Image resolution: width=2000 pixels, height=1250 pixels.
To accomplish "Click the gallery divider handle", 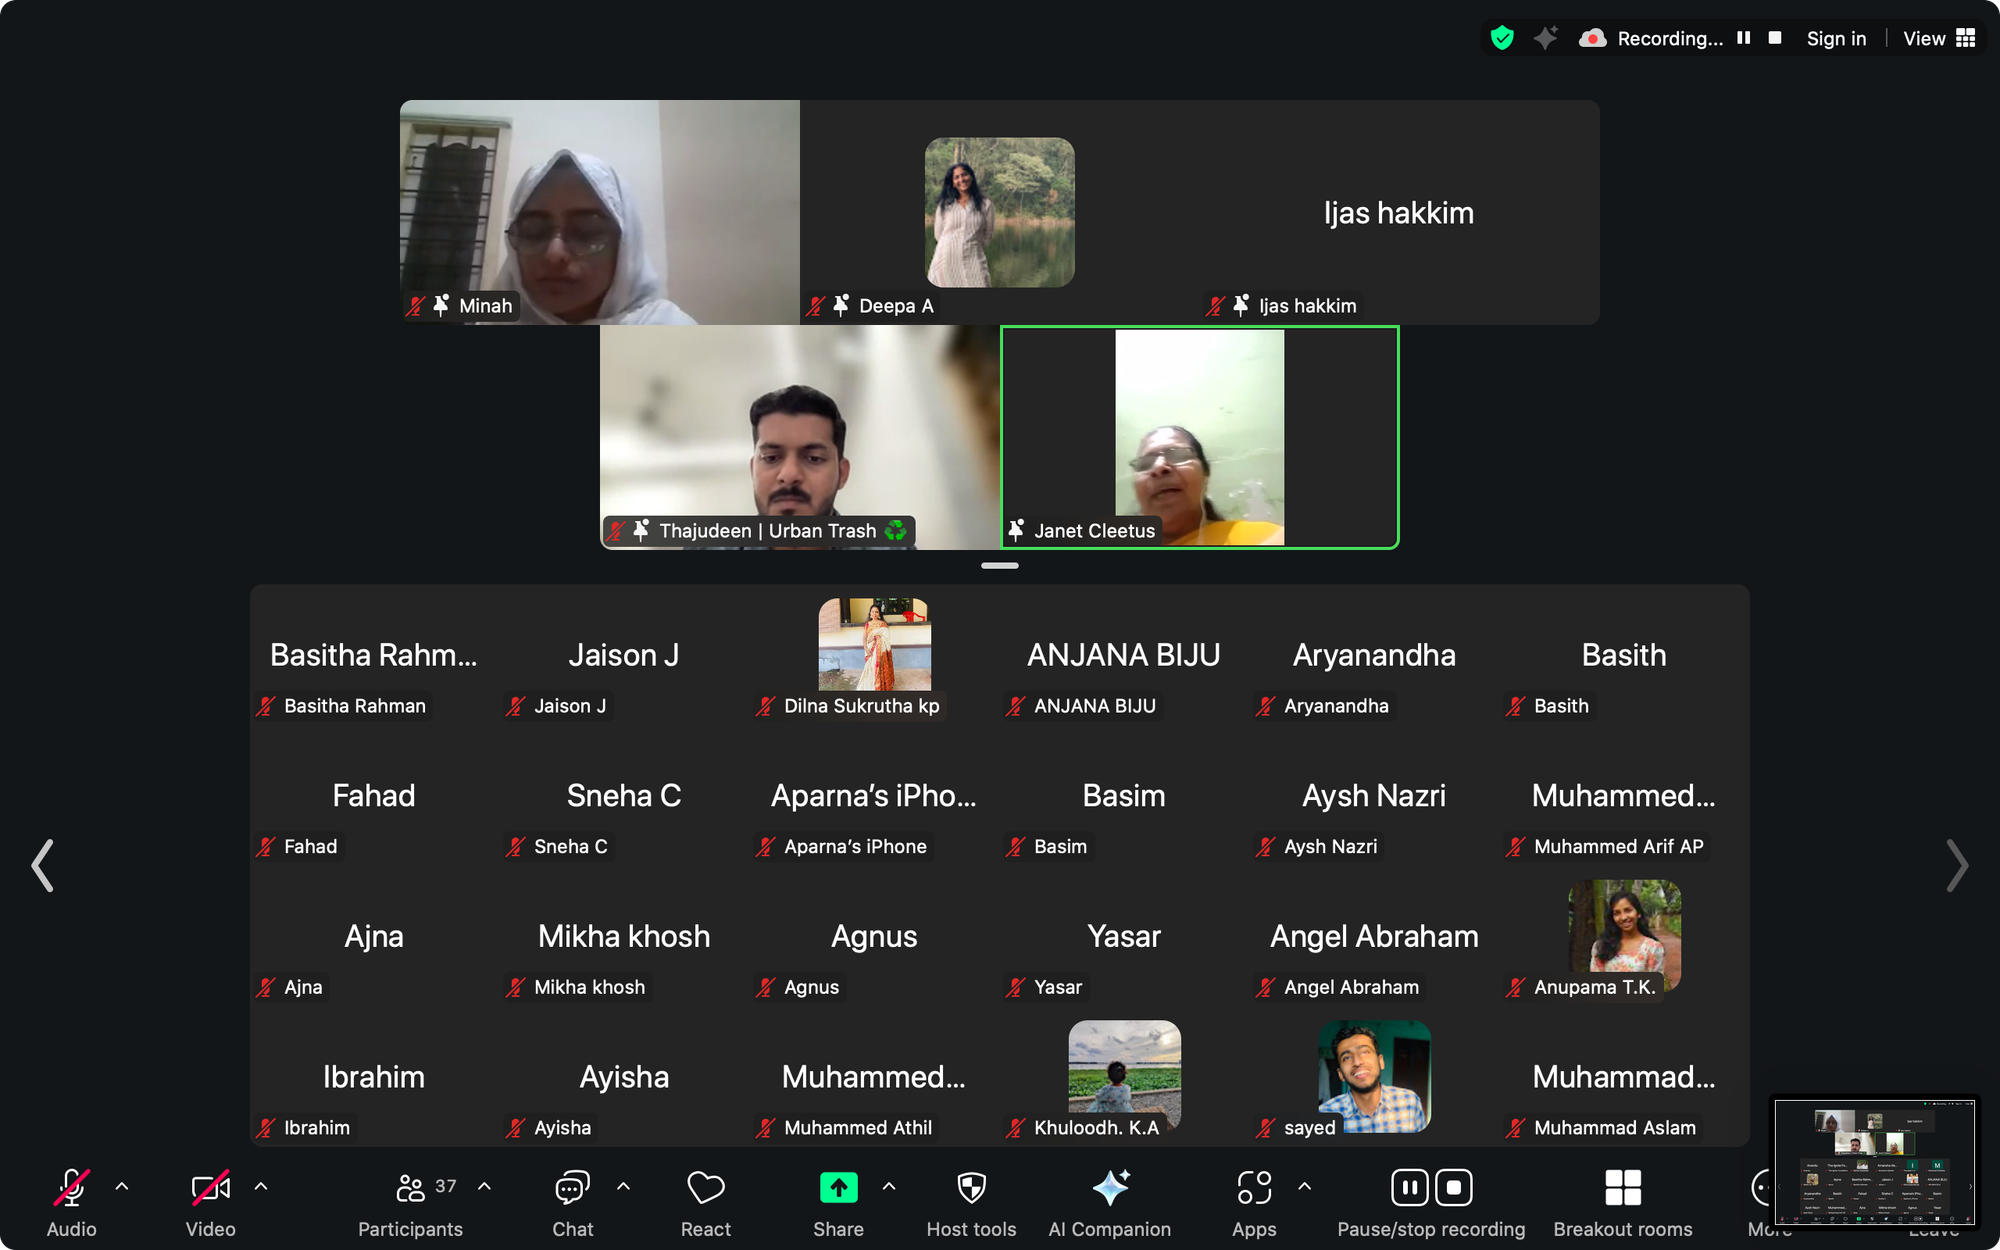I will [x=1000, y=566].
